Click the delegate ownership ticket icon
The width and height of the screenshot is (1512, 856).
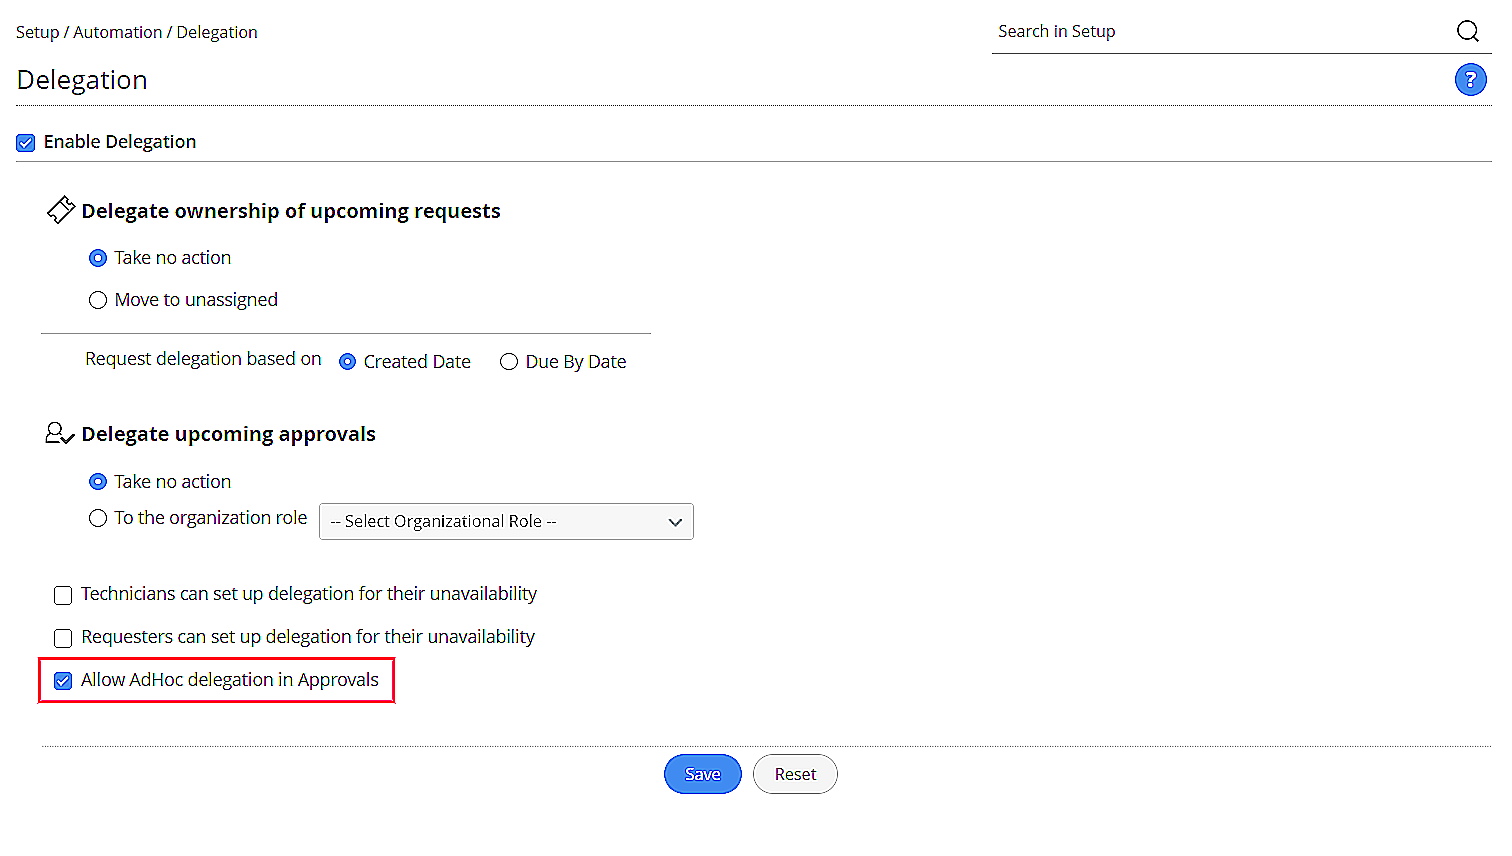(61, 210)
